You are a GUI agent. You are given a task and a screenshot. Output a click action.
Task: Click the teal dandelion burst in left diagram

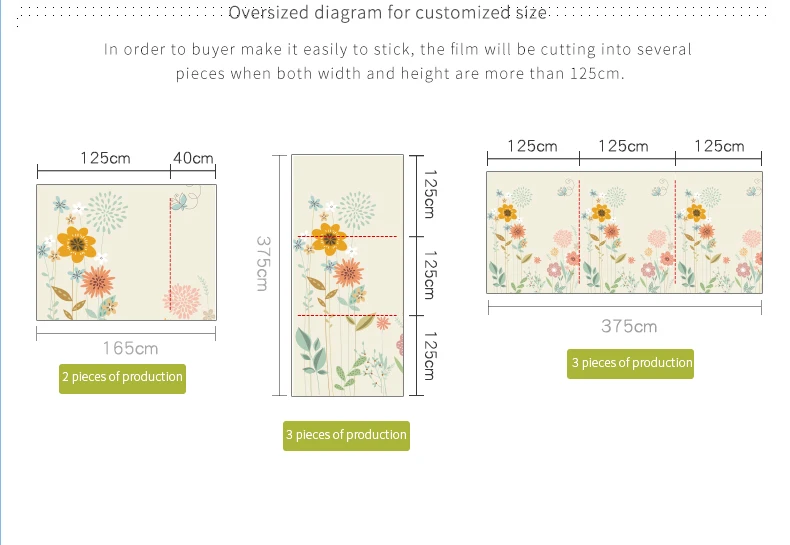tap(106, 212)
